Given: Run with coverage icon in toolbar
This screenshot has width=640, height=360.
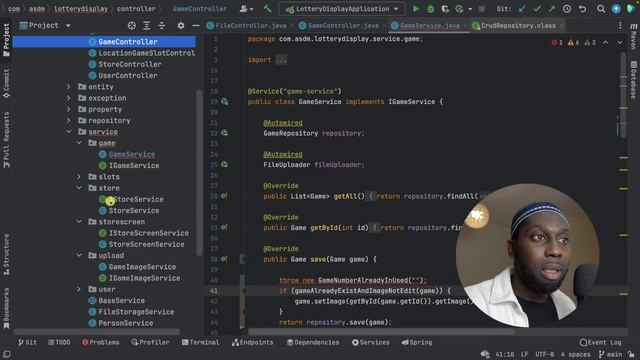Looking at the screenshot, I should (x=445, y=9).
